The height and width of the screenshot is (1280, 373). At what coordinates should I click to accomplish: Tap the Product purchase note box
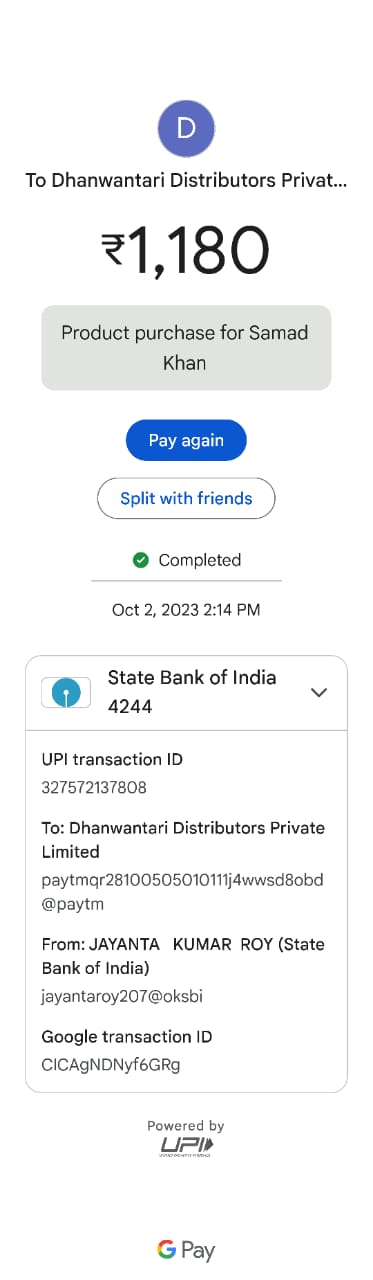186,347
